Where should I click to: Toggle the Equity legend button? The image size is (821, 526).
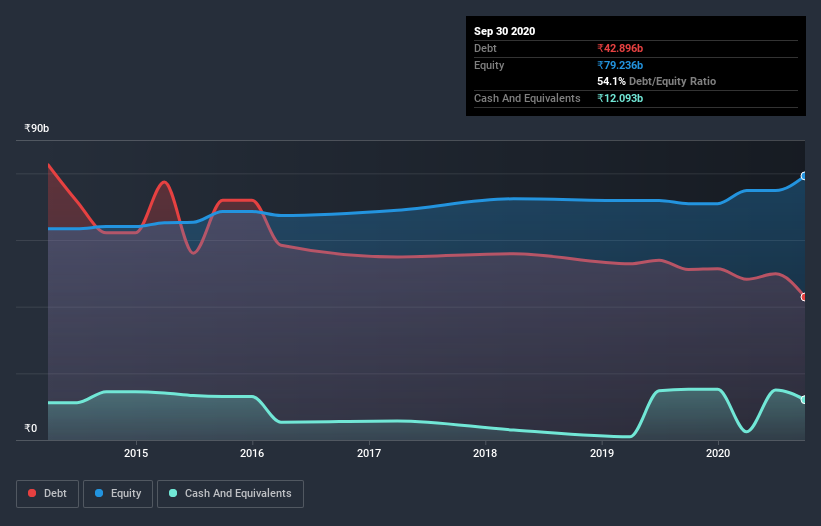(118, 494)
